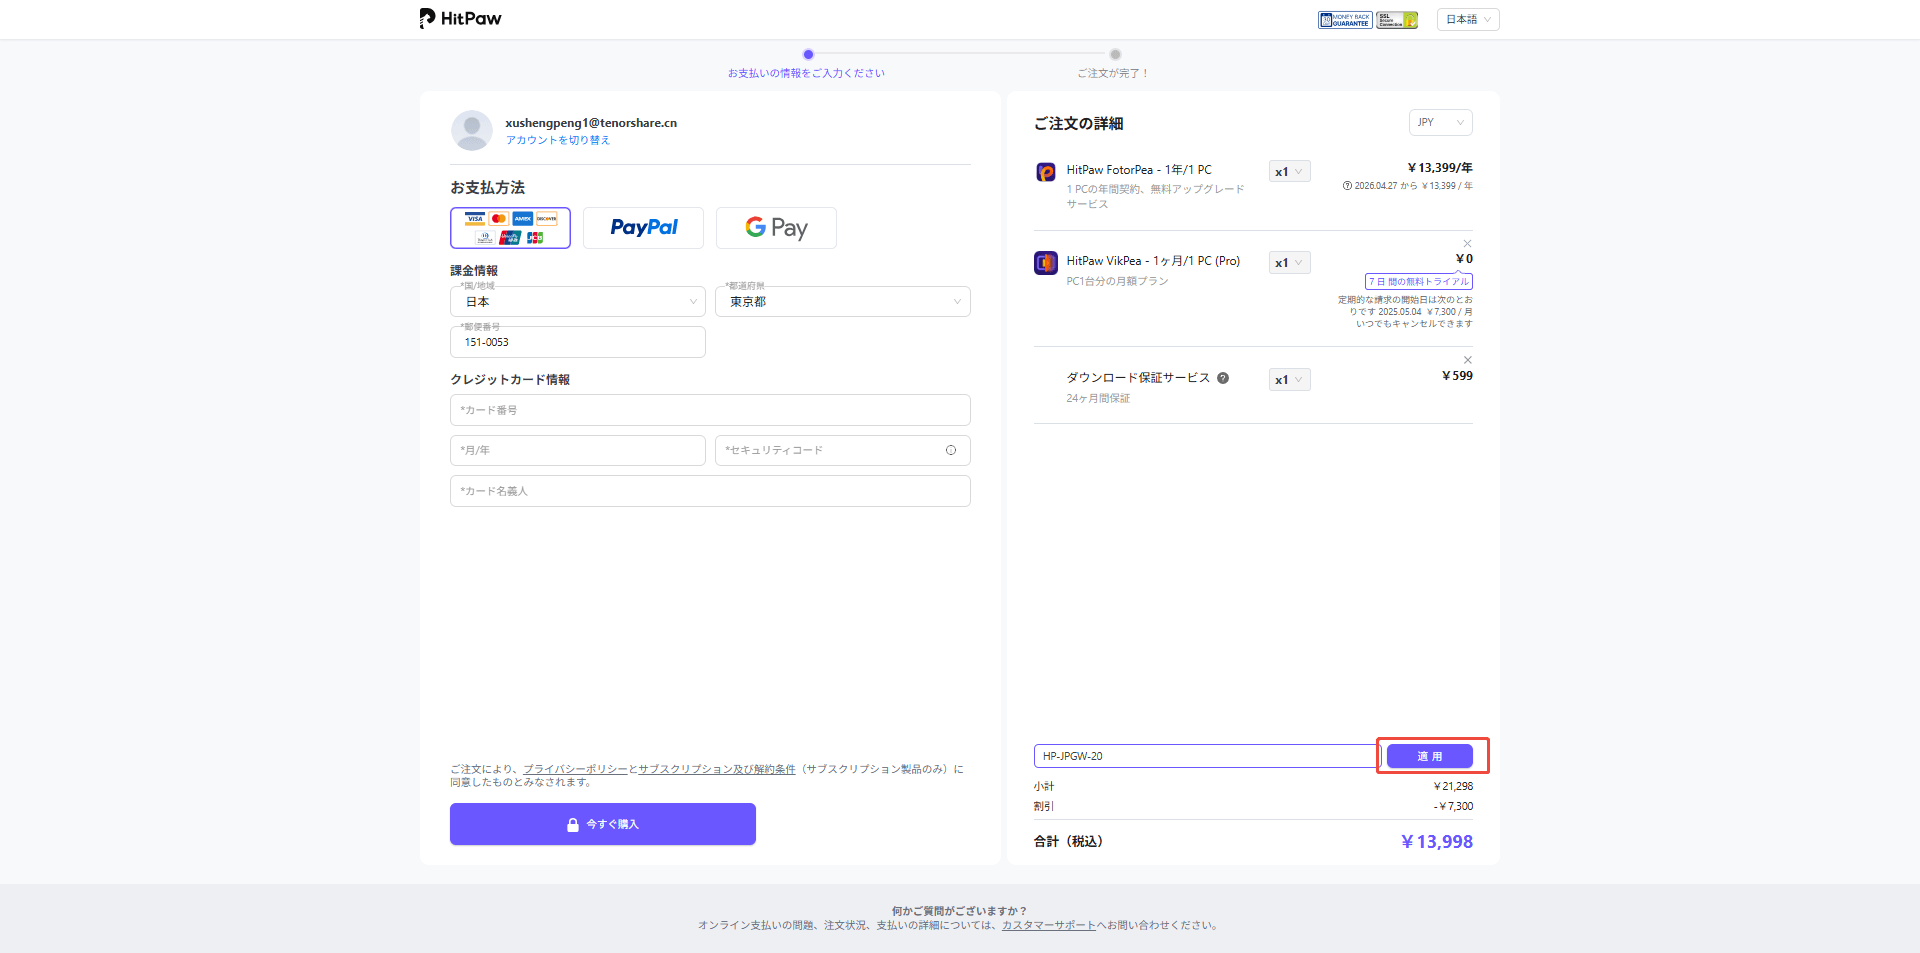Click help icon beside ダウンロード保証サービス
Image resolution: width=1920 pixels, height=953 pixels.
(1223, 378)
